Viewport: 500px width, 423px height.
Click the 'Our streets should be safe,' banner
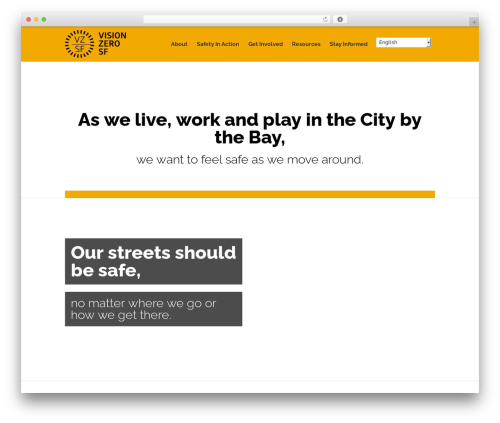coord(153,261)
